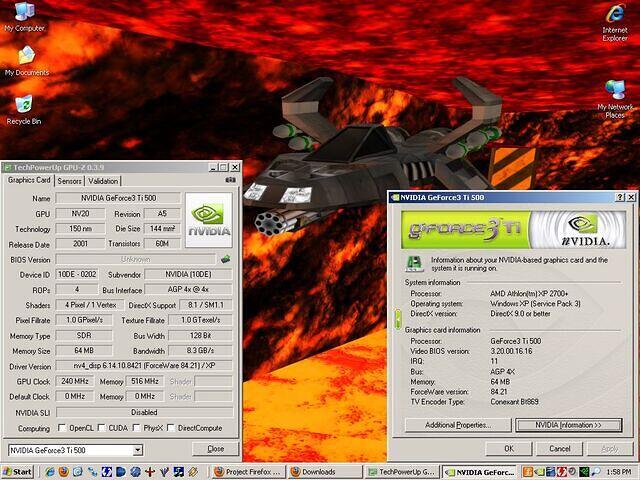Click GPU-Z screenshot camera icon
Screen dimensions: 640x480
(230, 181)
